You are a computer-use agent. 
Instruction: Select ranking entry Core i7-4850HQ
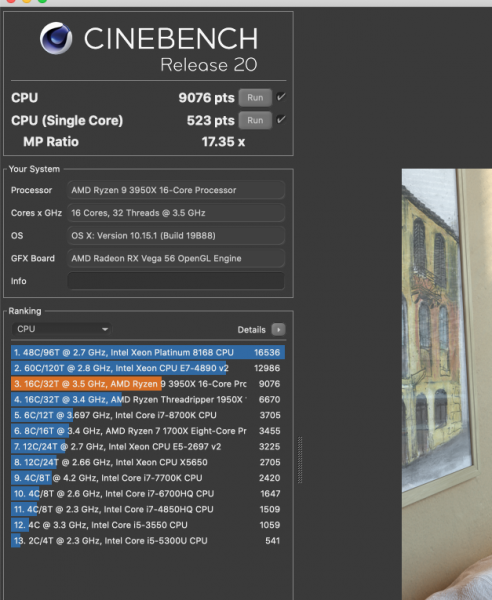tap(148, 509)
